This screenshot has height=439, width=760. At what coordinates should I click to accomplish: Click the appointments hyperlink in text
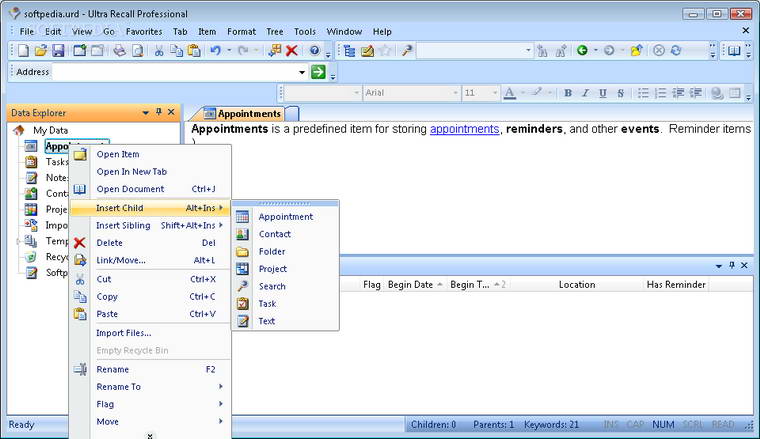coord(464,129)
